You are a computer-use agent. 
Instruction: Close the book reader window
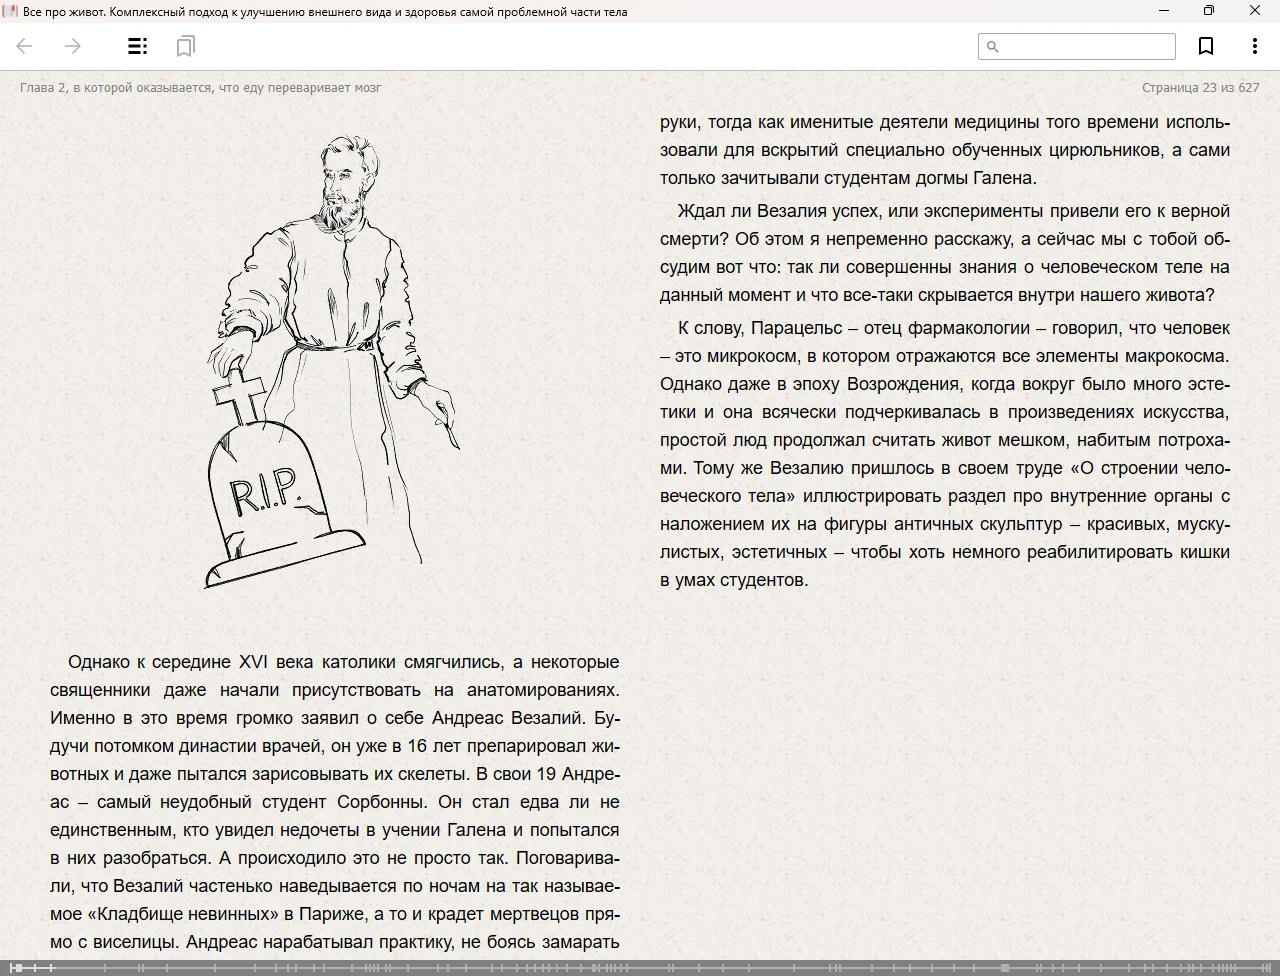pyautogui.click(x=1254, y=11)
